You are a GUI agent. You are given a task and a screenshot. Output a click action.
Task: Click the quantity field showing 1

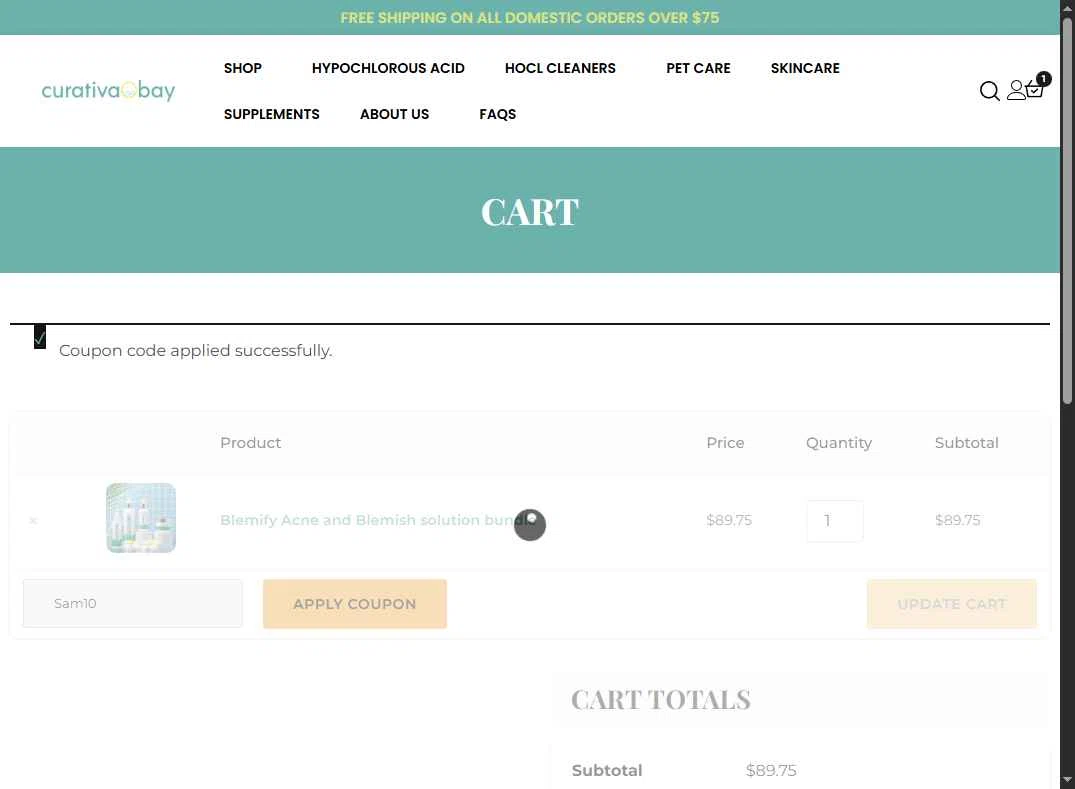[834, 521]
